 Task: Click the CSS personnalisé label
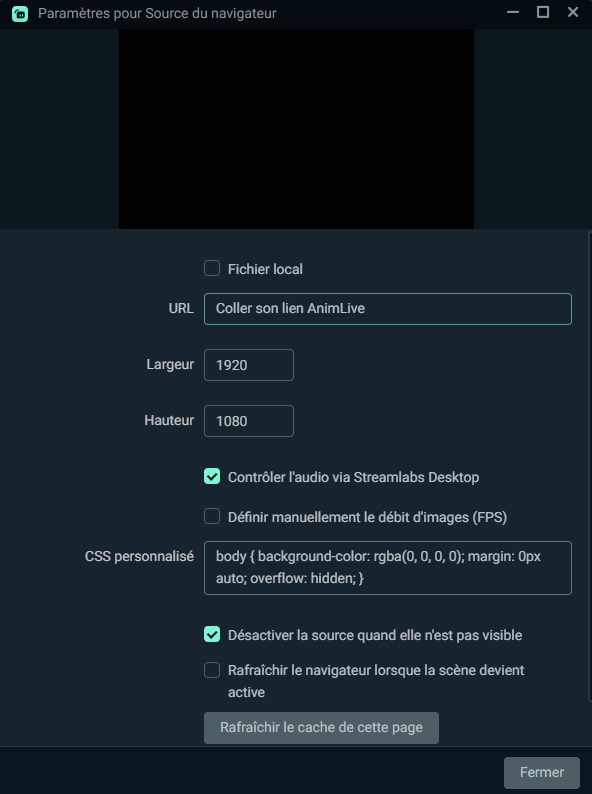(x=139, y=557)
